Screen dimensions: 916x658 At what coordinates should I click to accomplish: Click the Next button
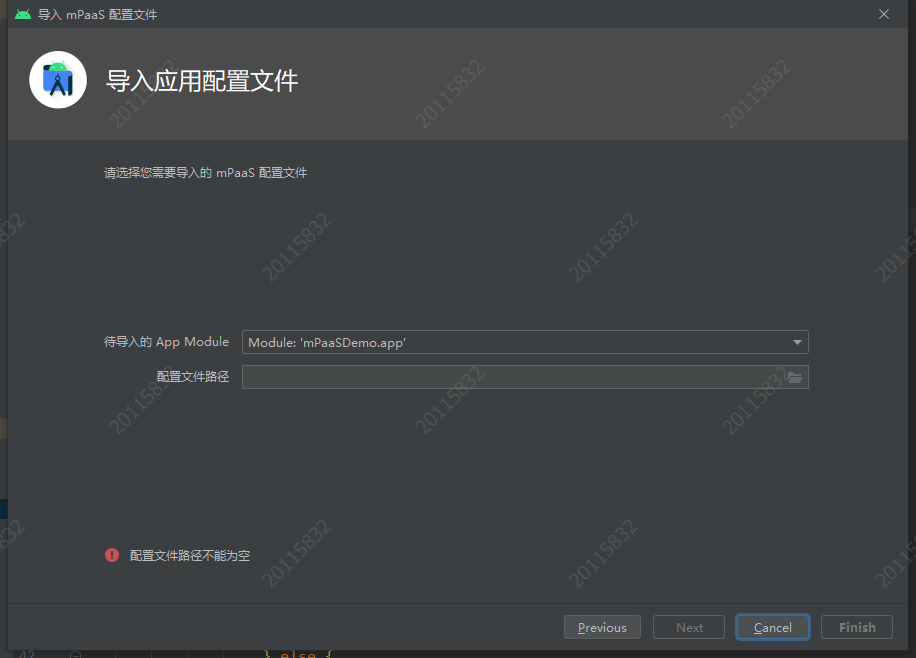click(689, 627)
